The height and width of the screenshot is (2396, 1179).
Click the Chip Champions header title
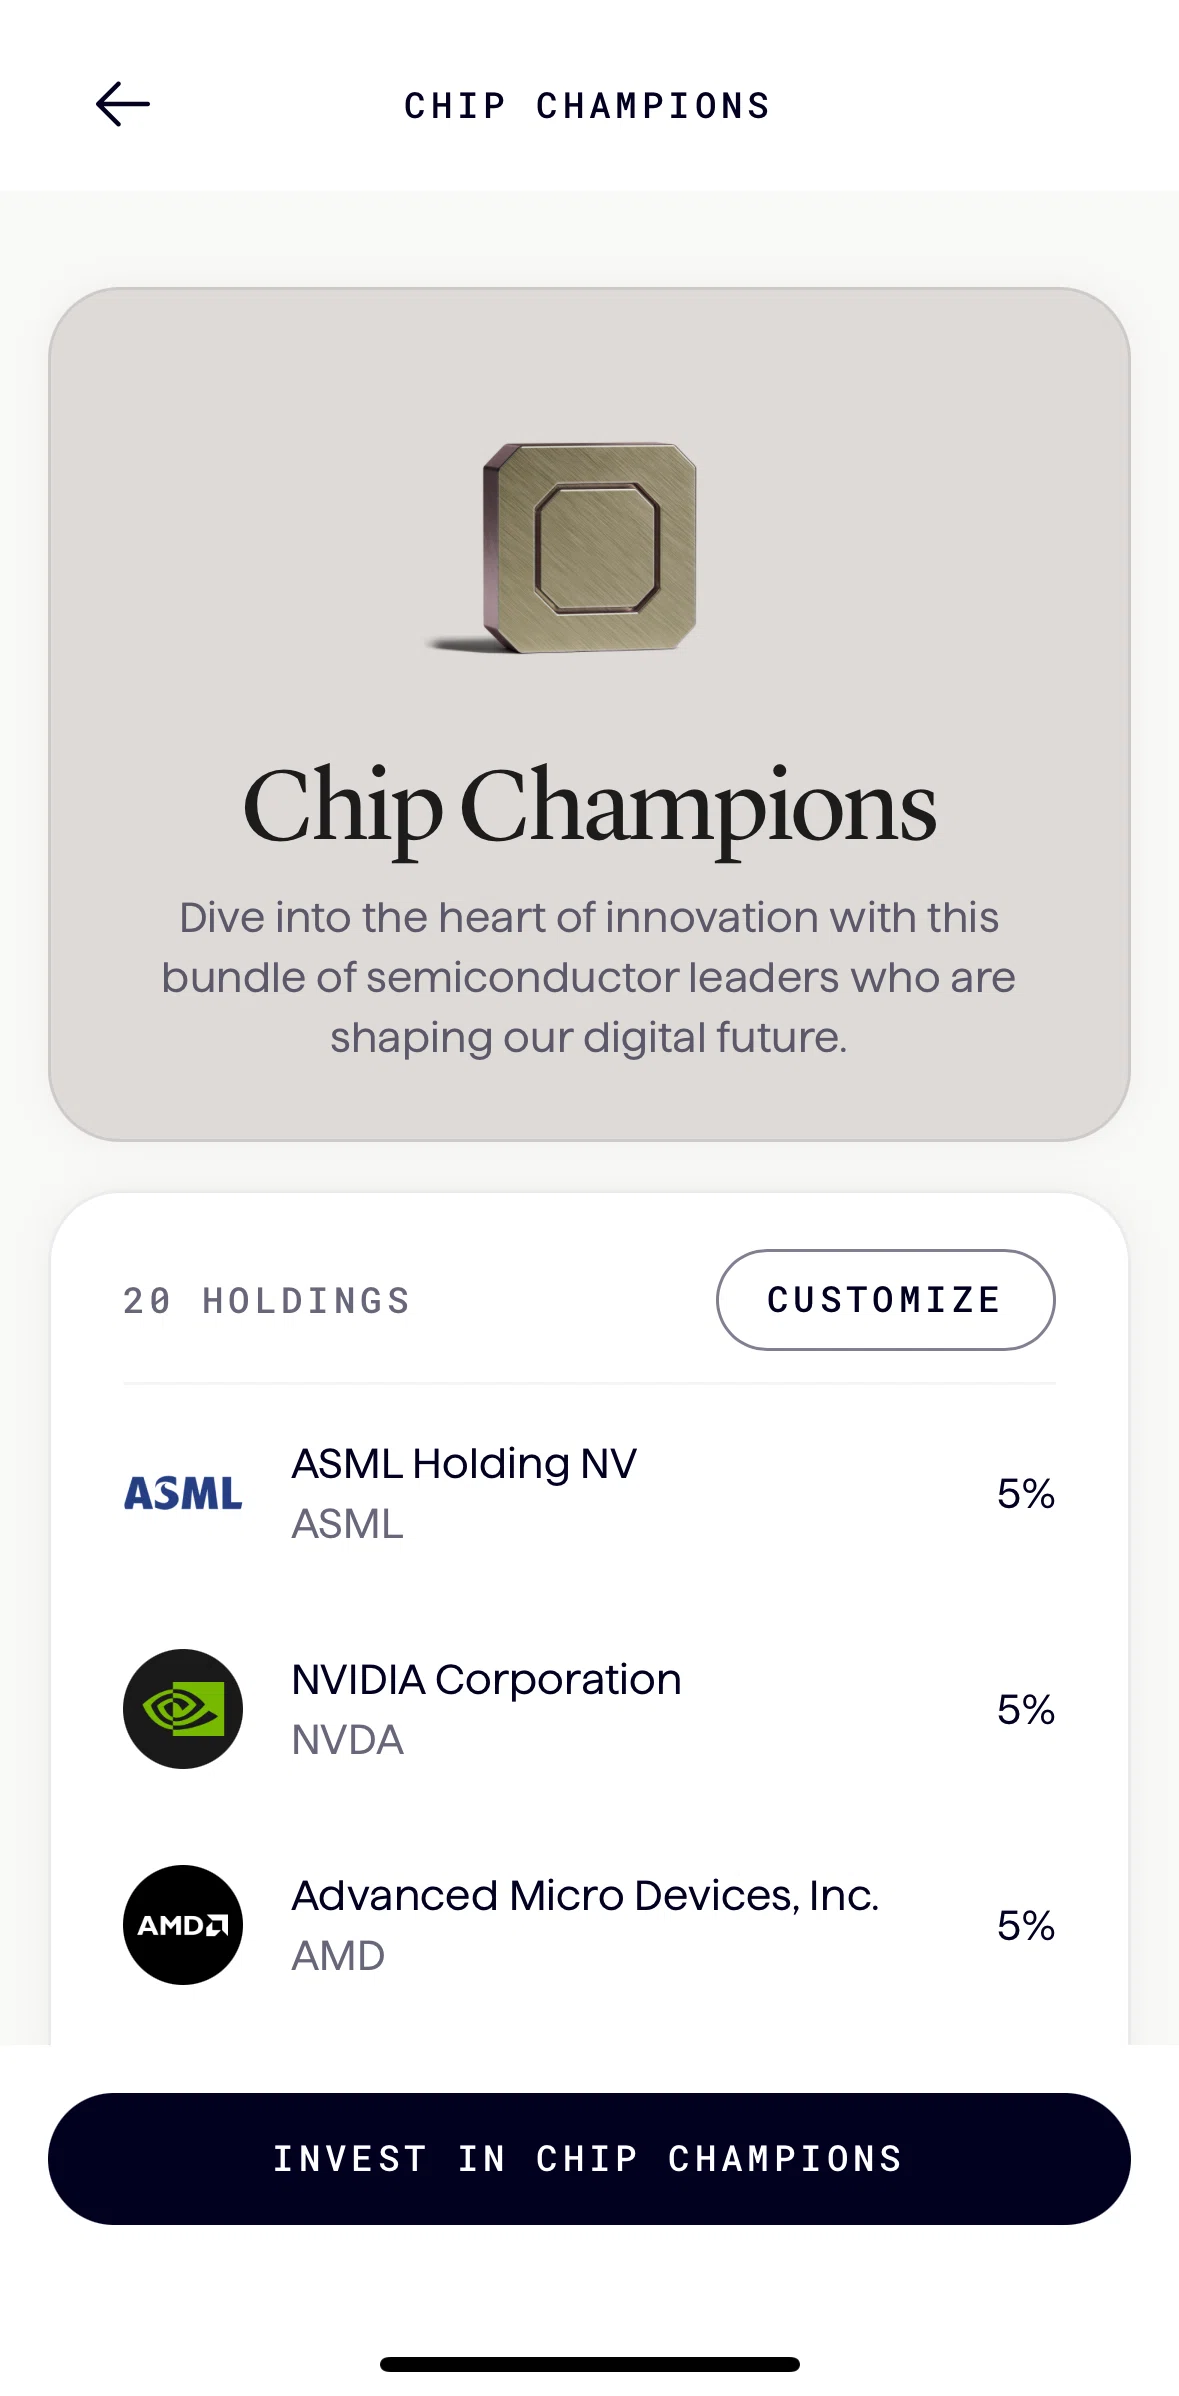click(588, 106)
